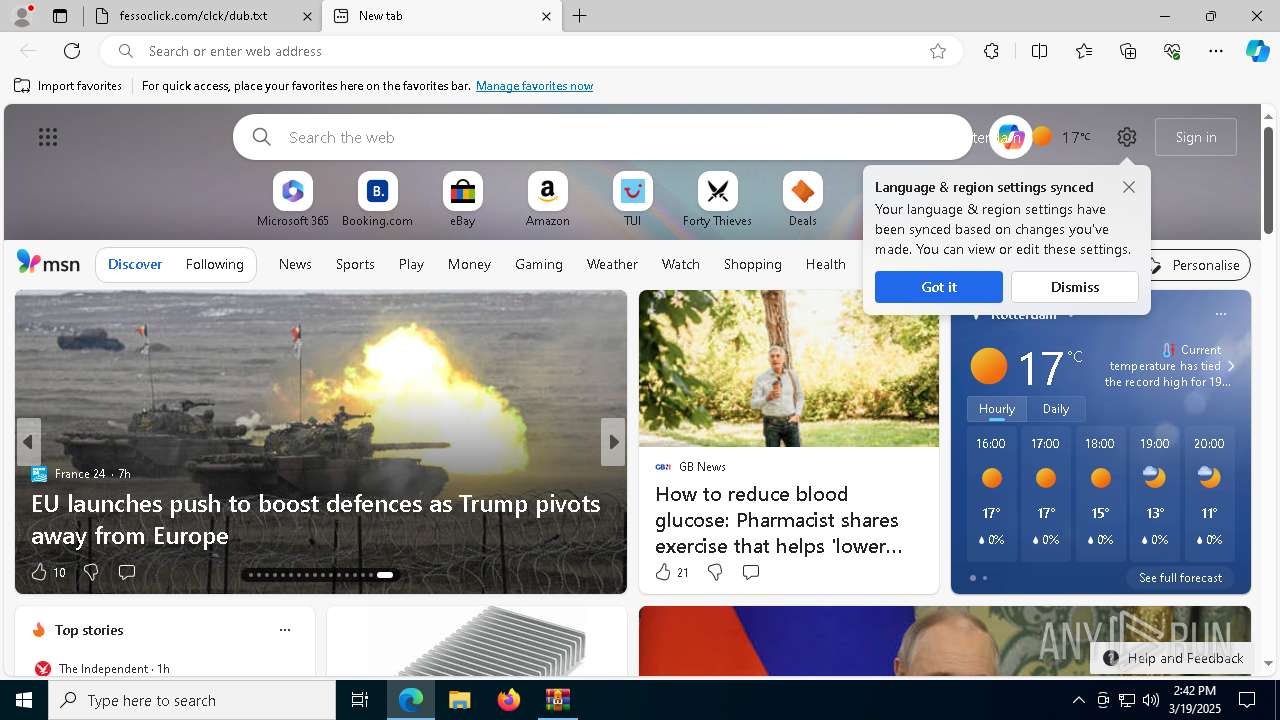1280x720 pixels.
Task: Toggle Split screen view
Action: (x=1039, y=51)
